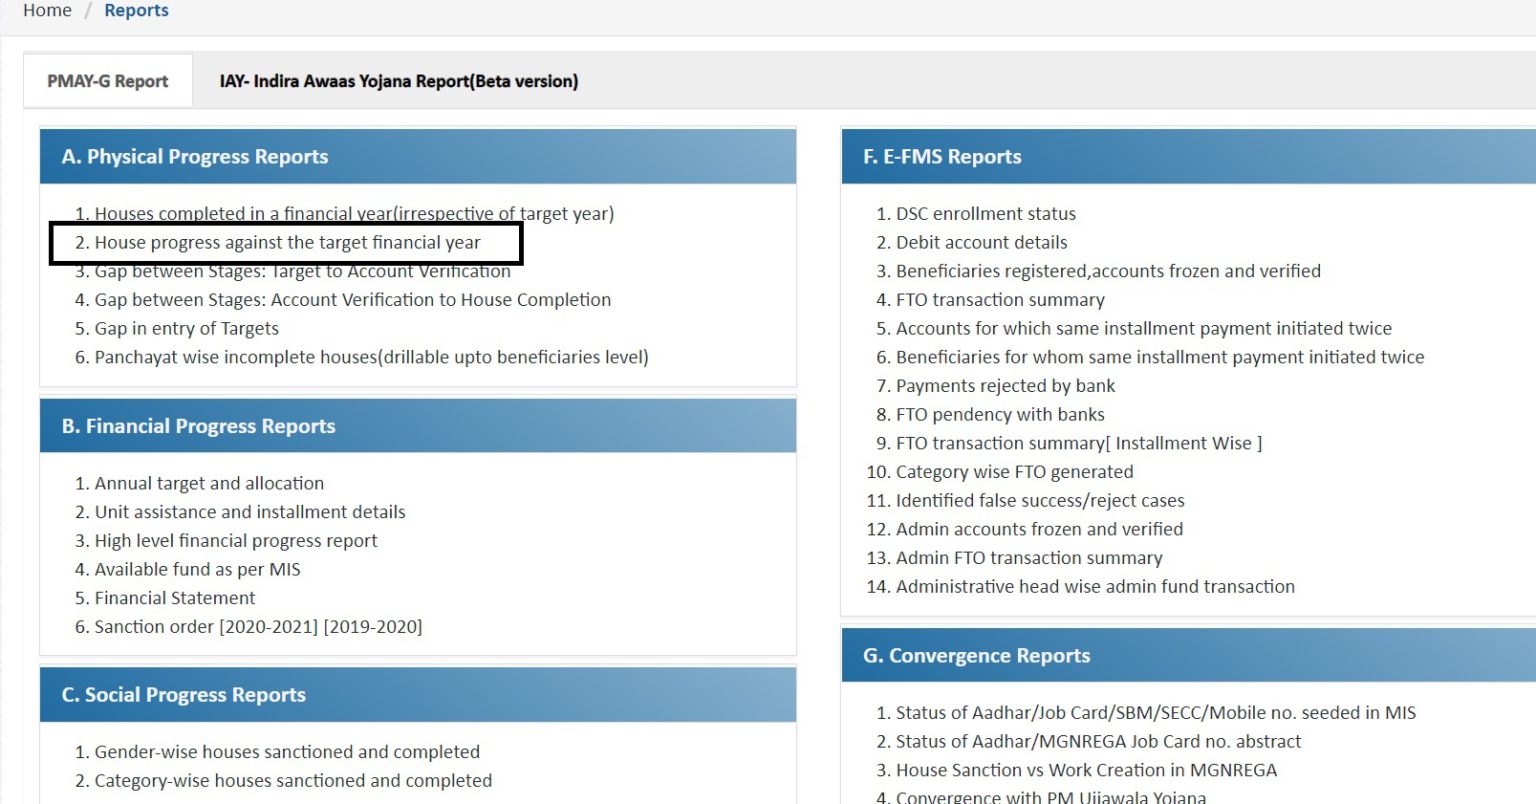Open DSC enrollment status report
Screen dimensions: 1536x804
[985, 214]
